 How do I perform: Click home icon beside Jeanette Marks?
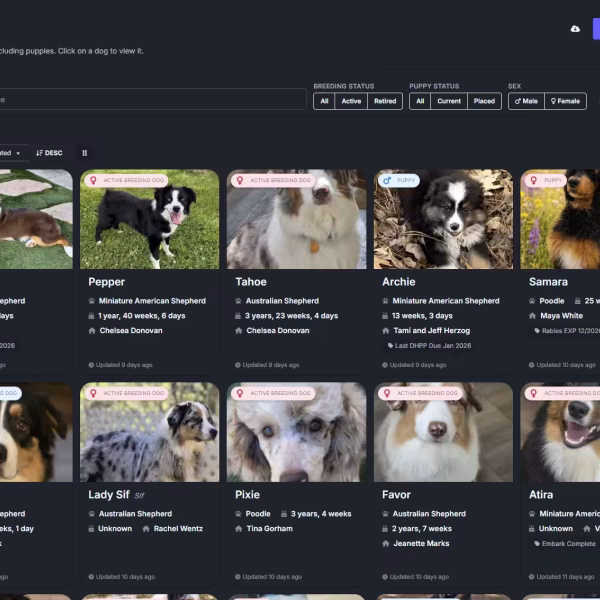[385, 543]
